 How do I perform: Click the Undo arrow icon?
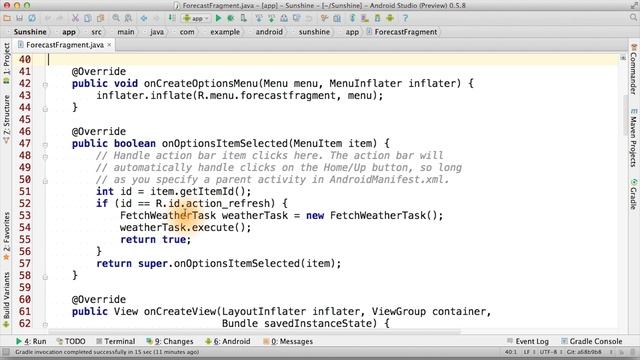pyautogui.click(x=48, y=18)
